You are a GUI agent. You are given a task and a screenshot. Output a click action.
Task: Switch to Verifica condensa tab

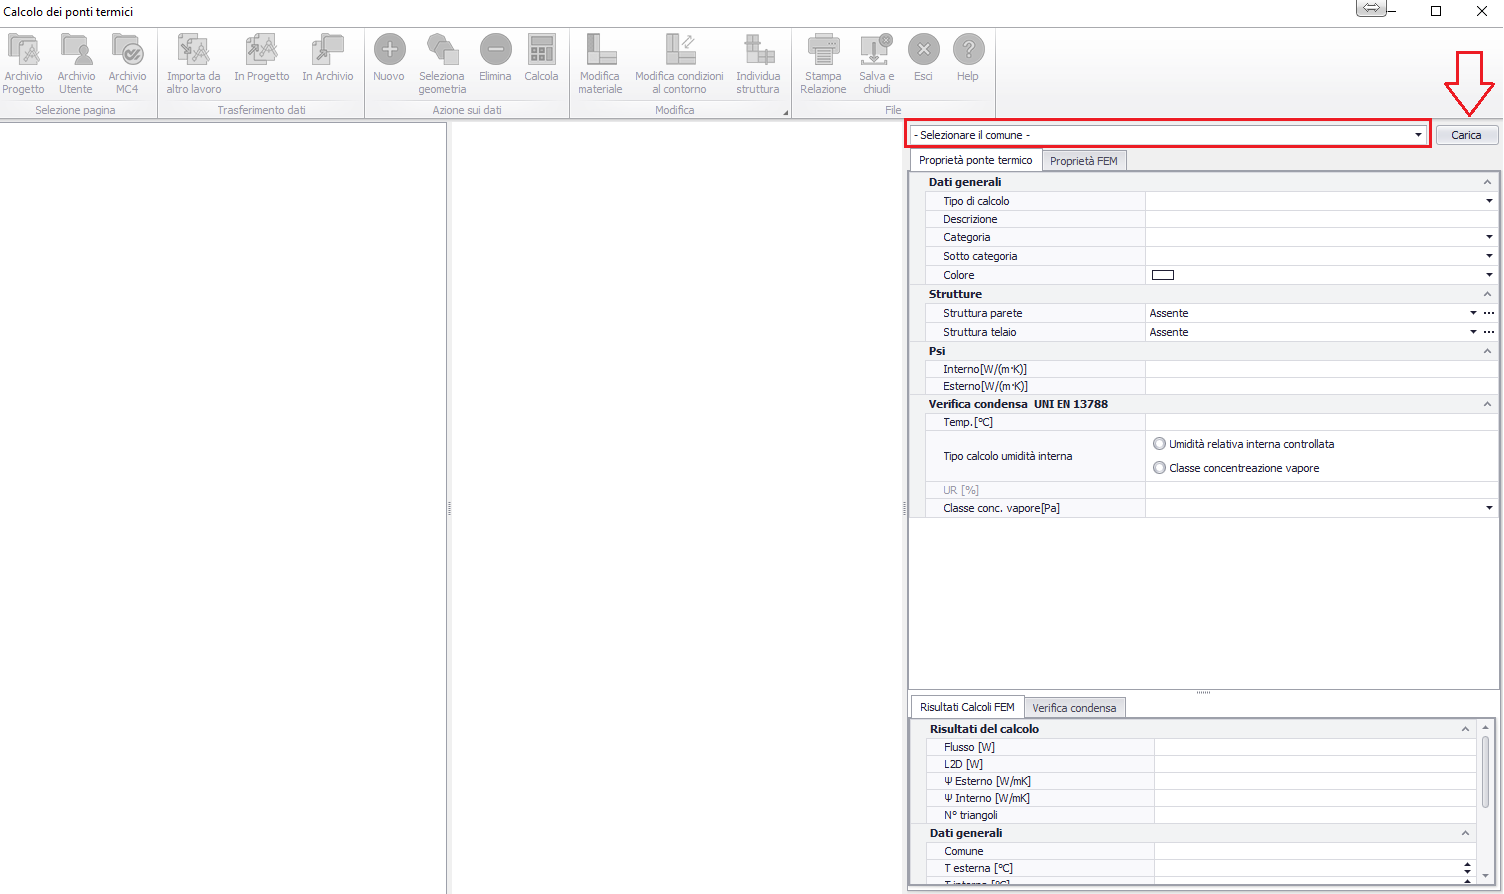click(x=1074, y=708)
